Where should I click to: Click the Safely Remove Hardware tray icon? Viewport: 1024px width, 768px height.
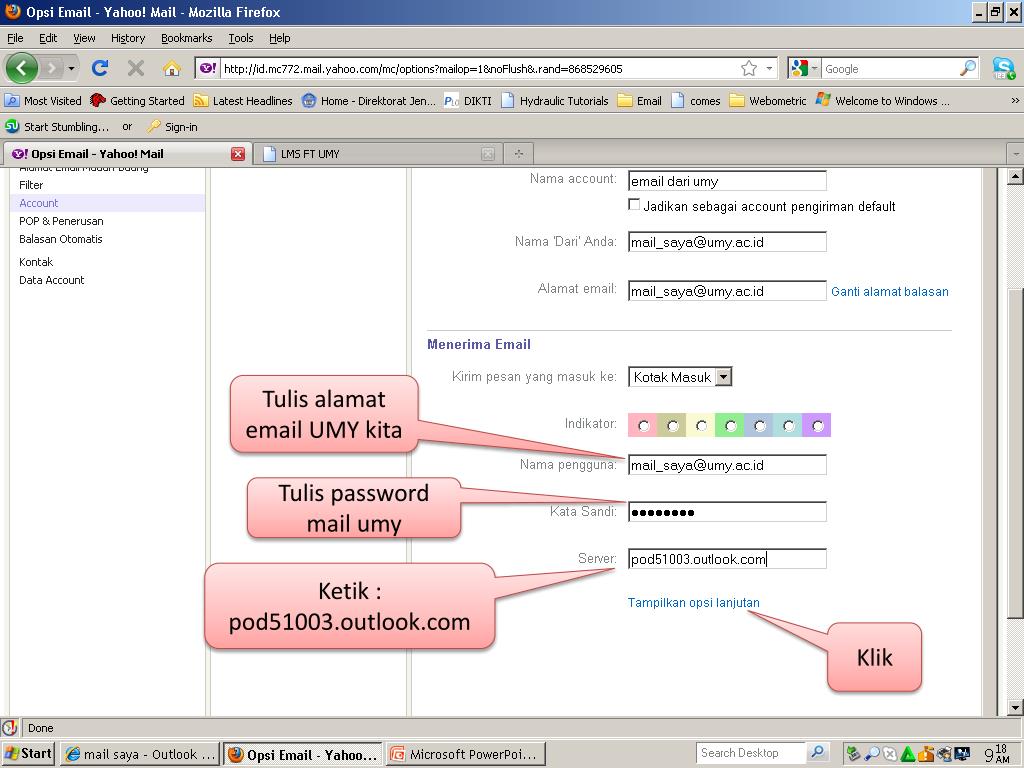[x=853, y=754]
